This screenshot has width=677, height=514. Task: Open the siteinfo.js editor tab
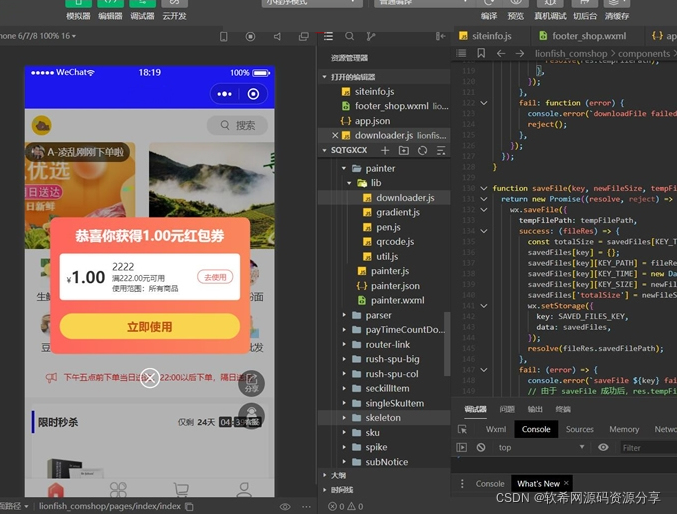point(485,36)
